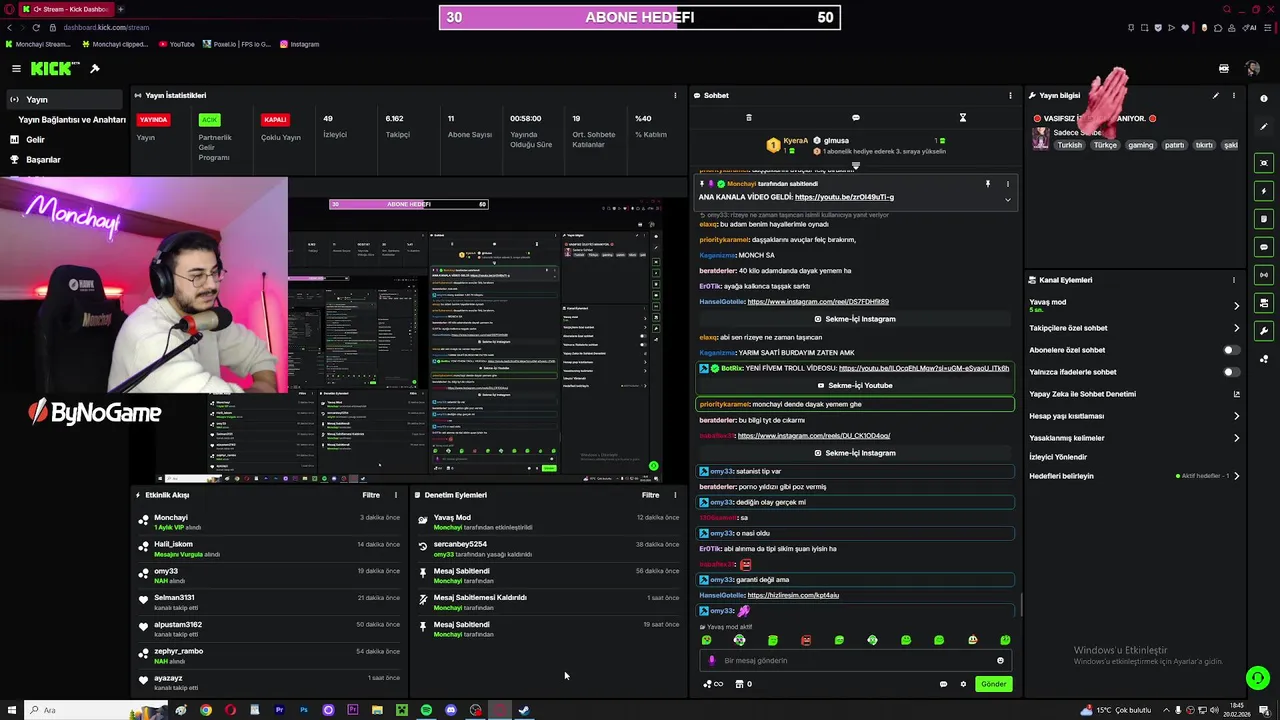Expand Takipçilere özel sohbet settings
The height and width of the screenshot is (720, 1280).
(x=1236, y=328)
